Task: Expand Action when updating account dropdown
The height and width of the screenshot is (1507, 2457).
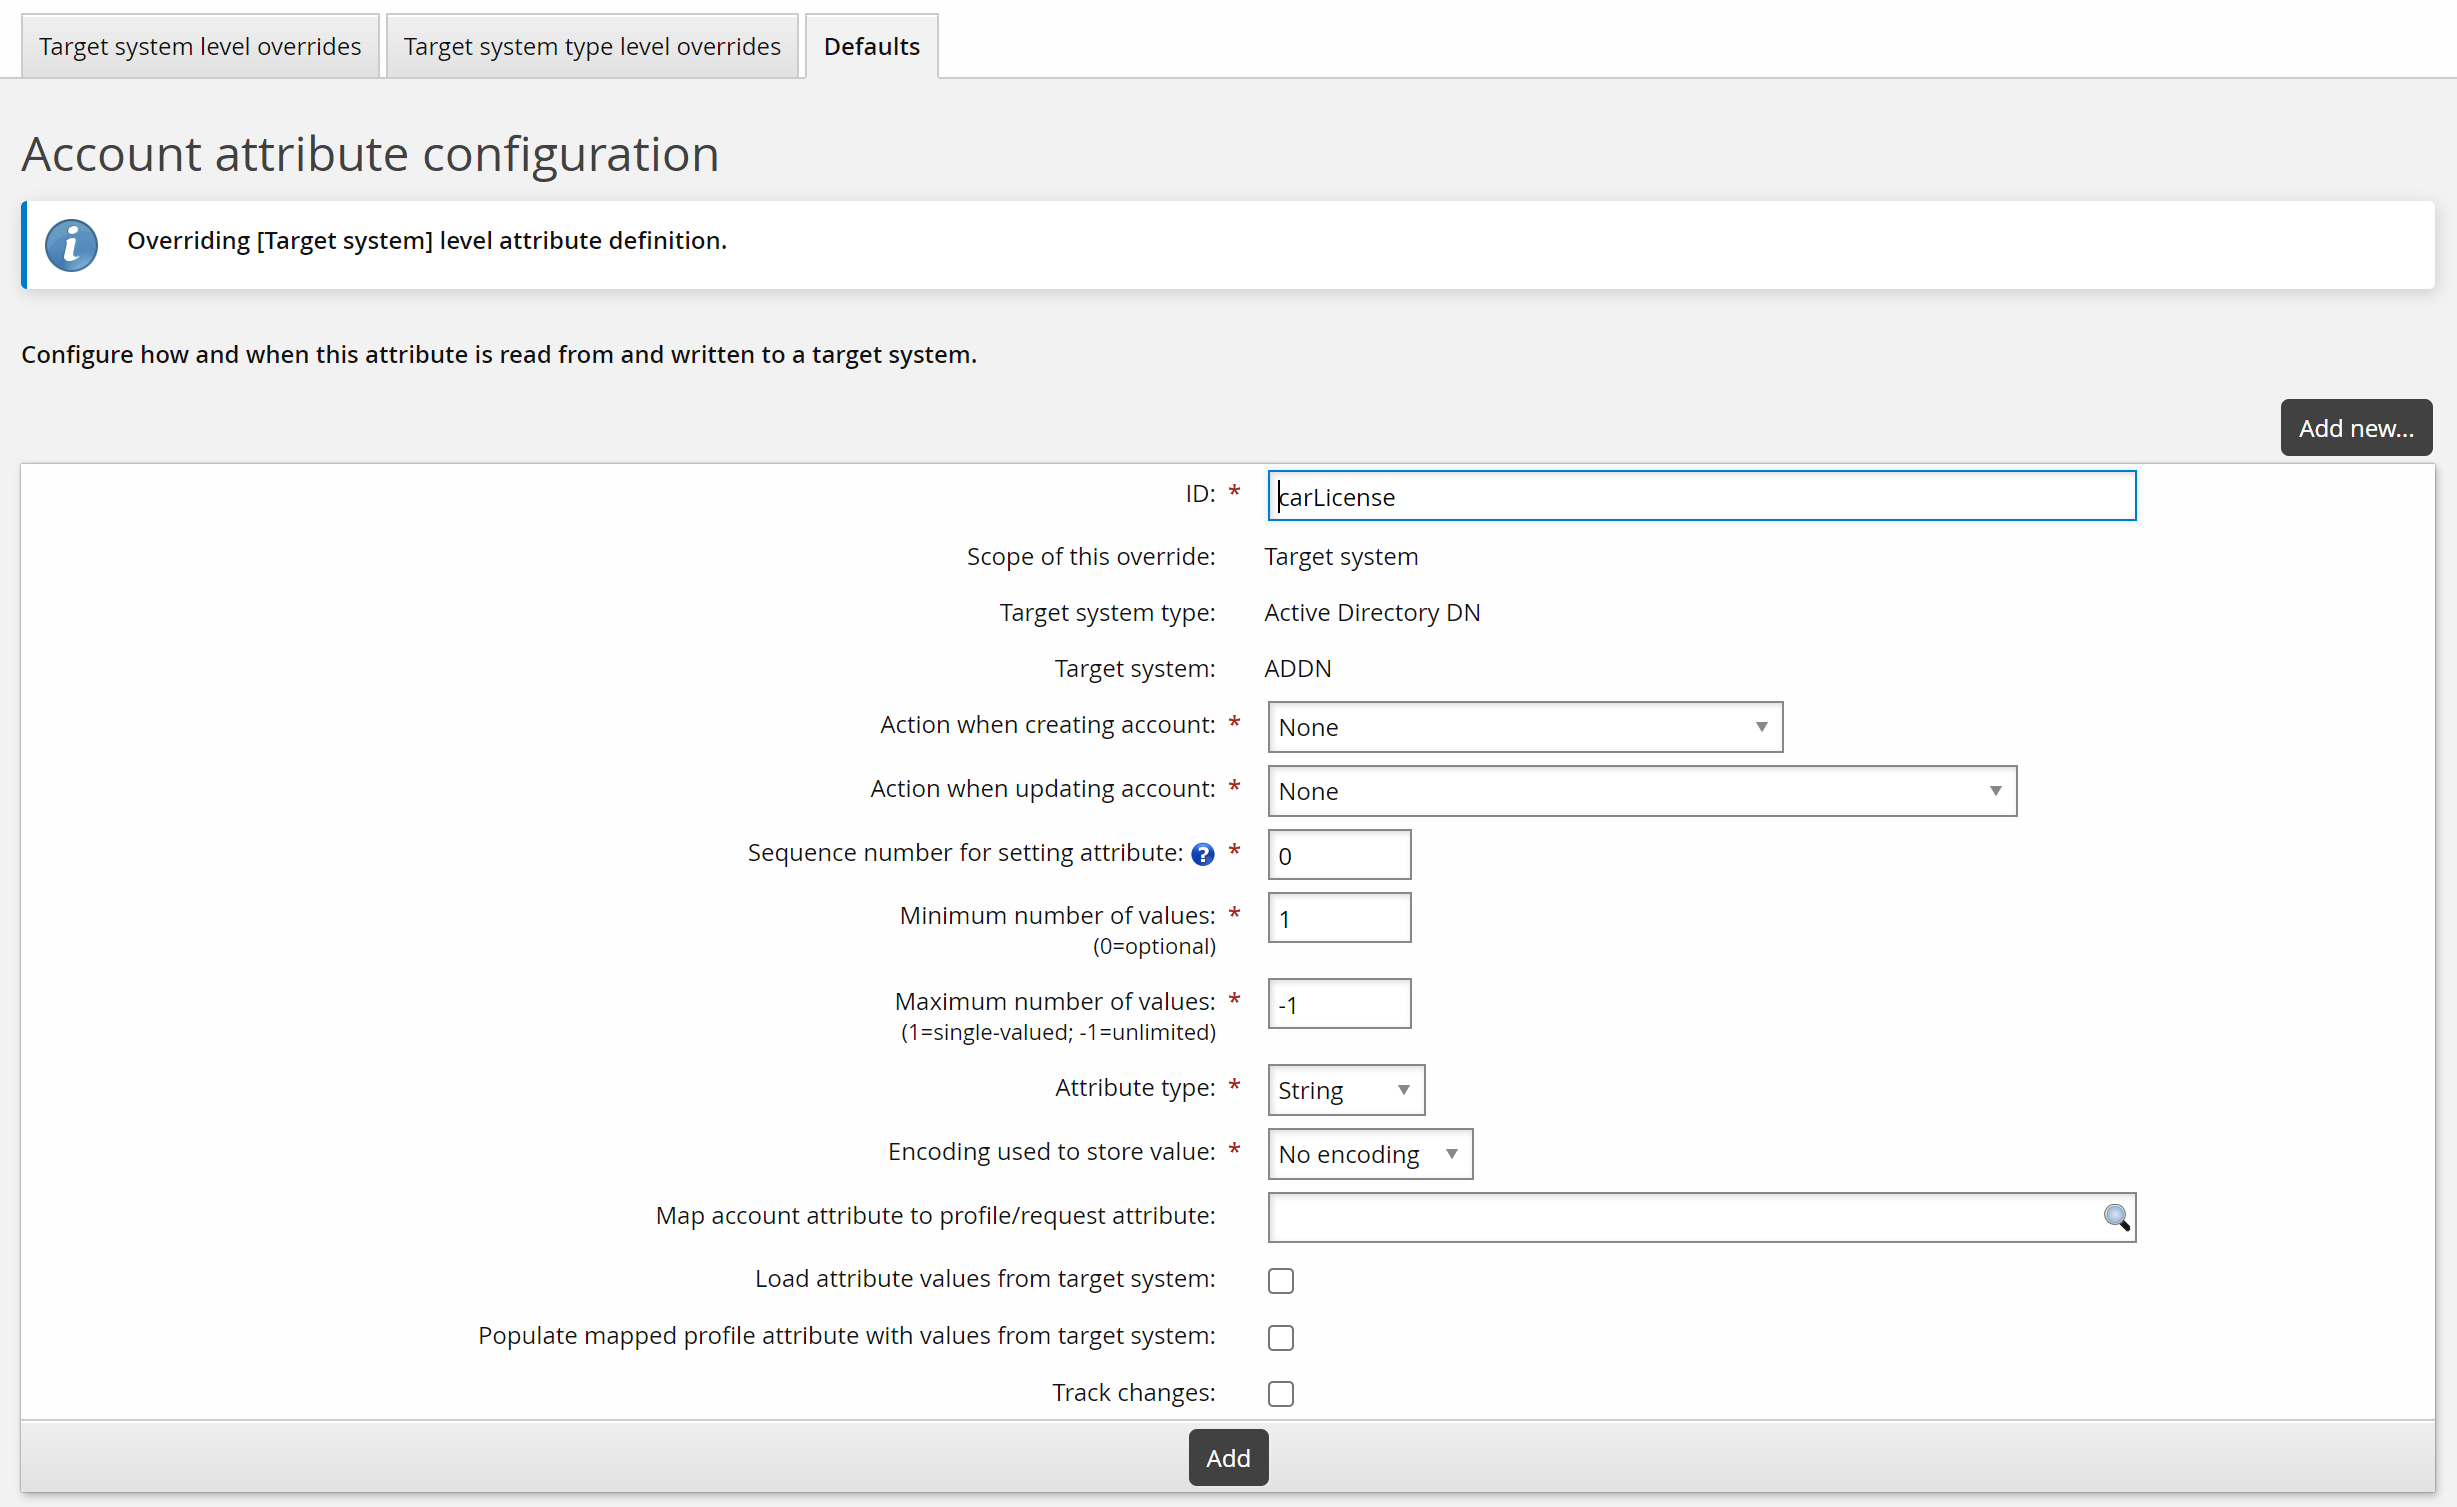Action: [1641, 791]
